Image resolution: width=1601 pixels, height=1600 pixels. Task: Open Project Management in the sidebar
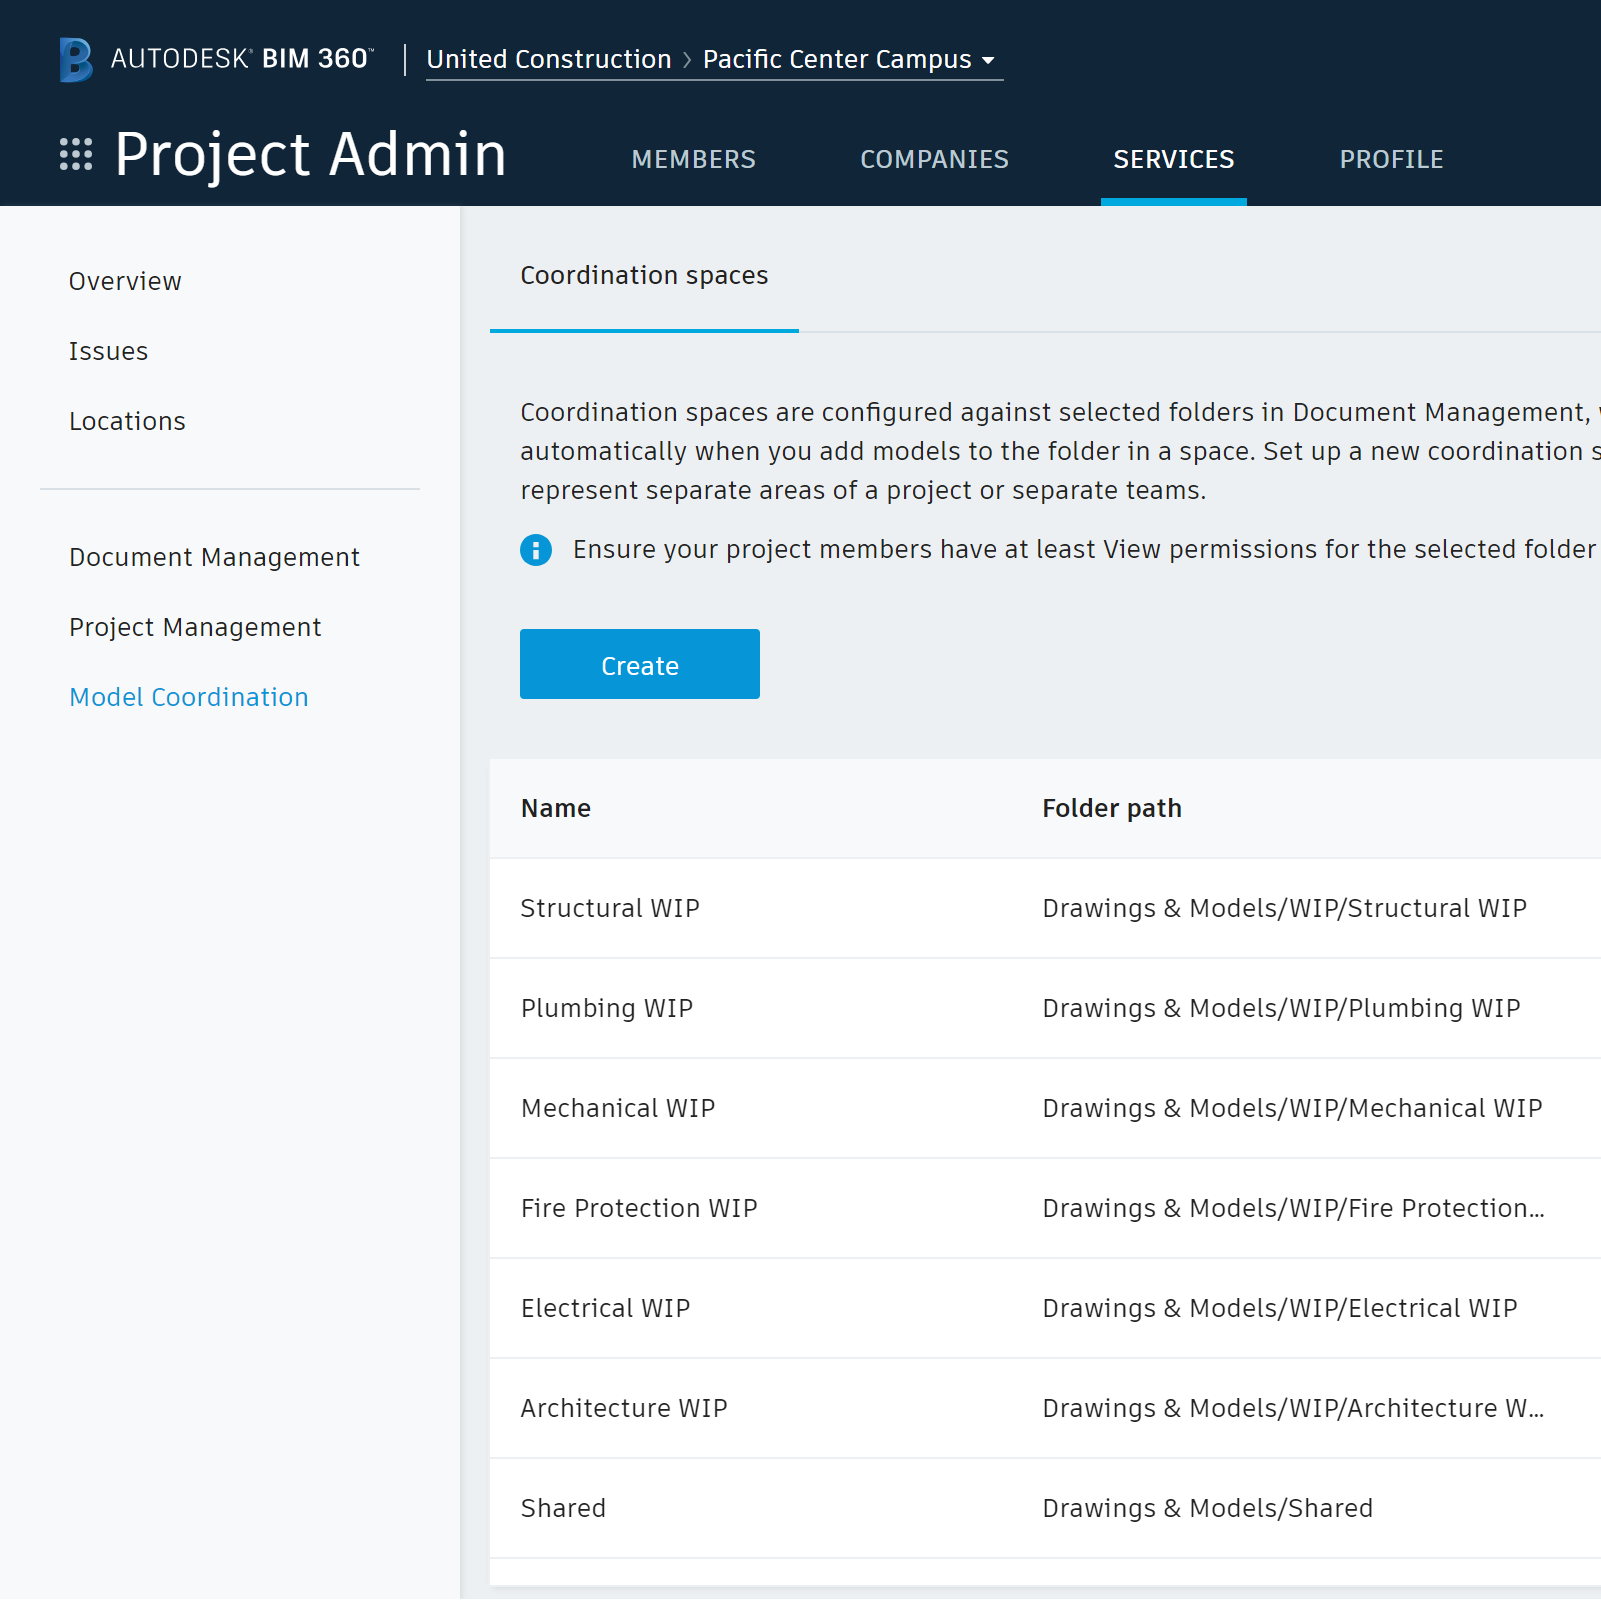[x=195, y=627]
